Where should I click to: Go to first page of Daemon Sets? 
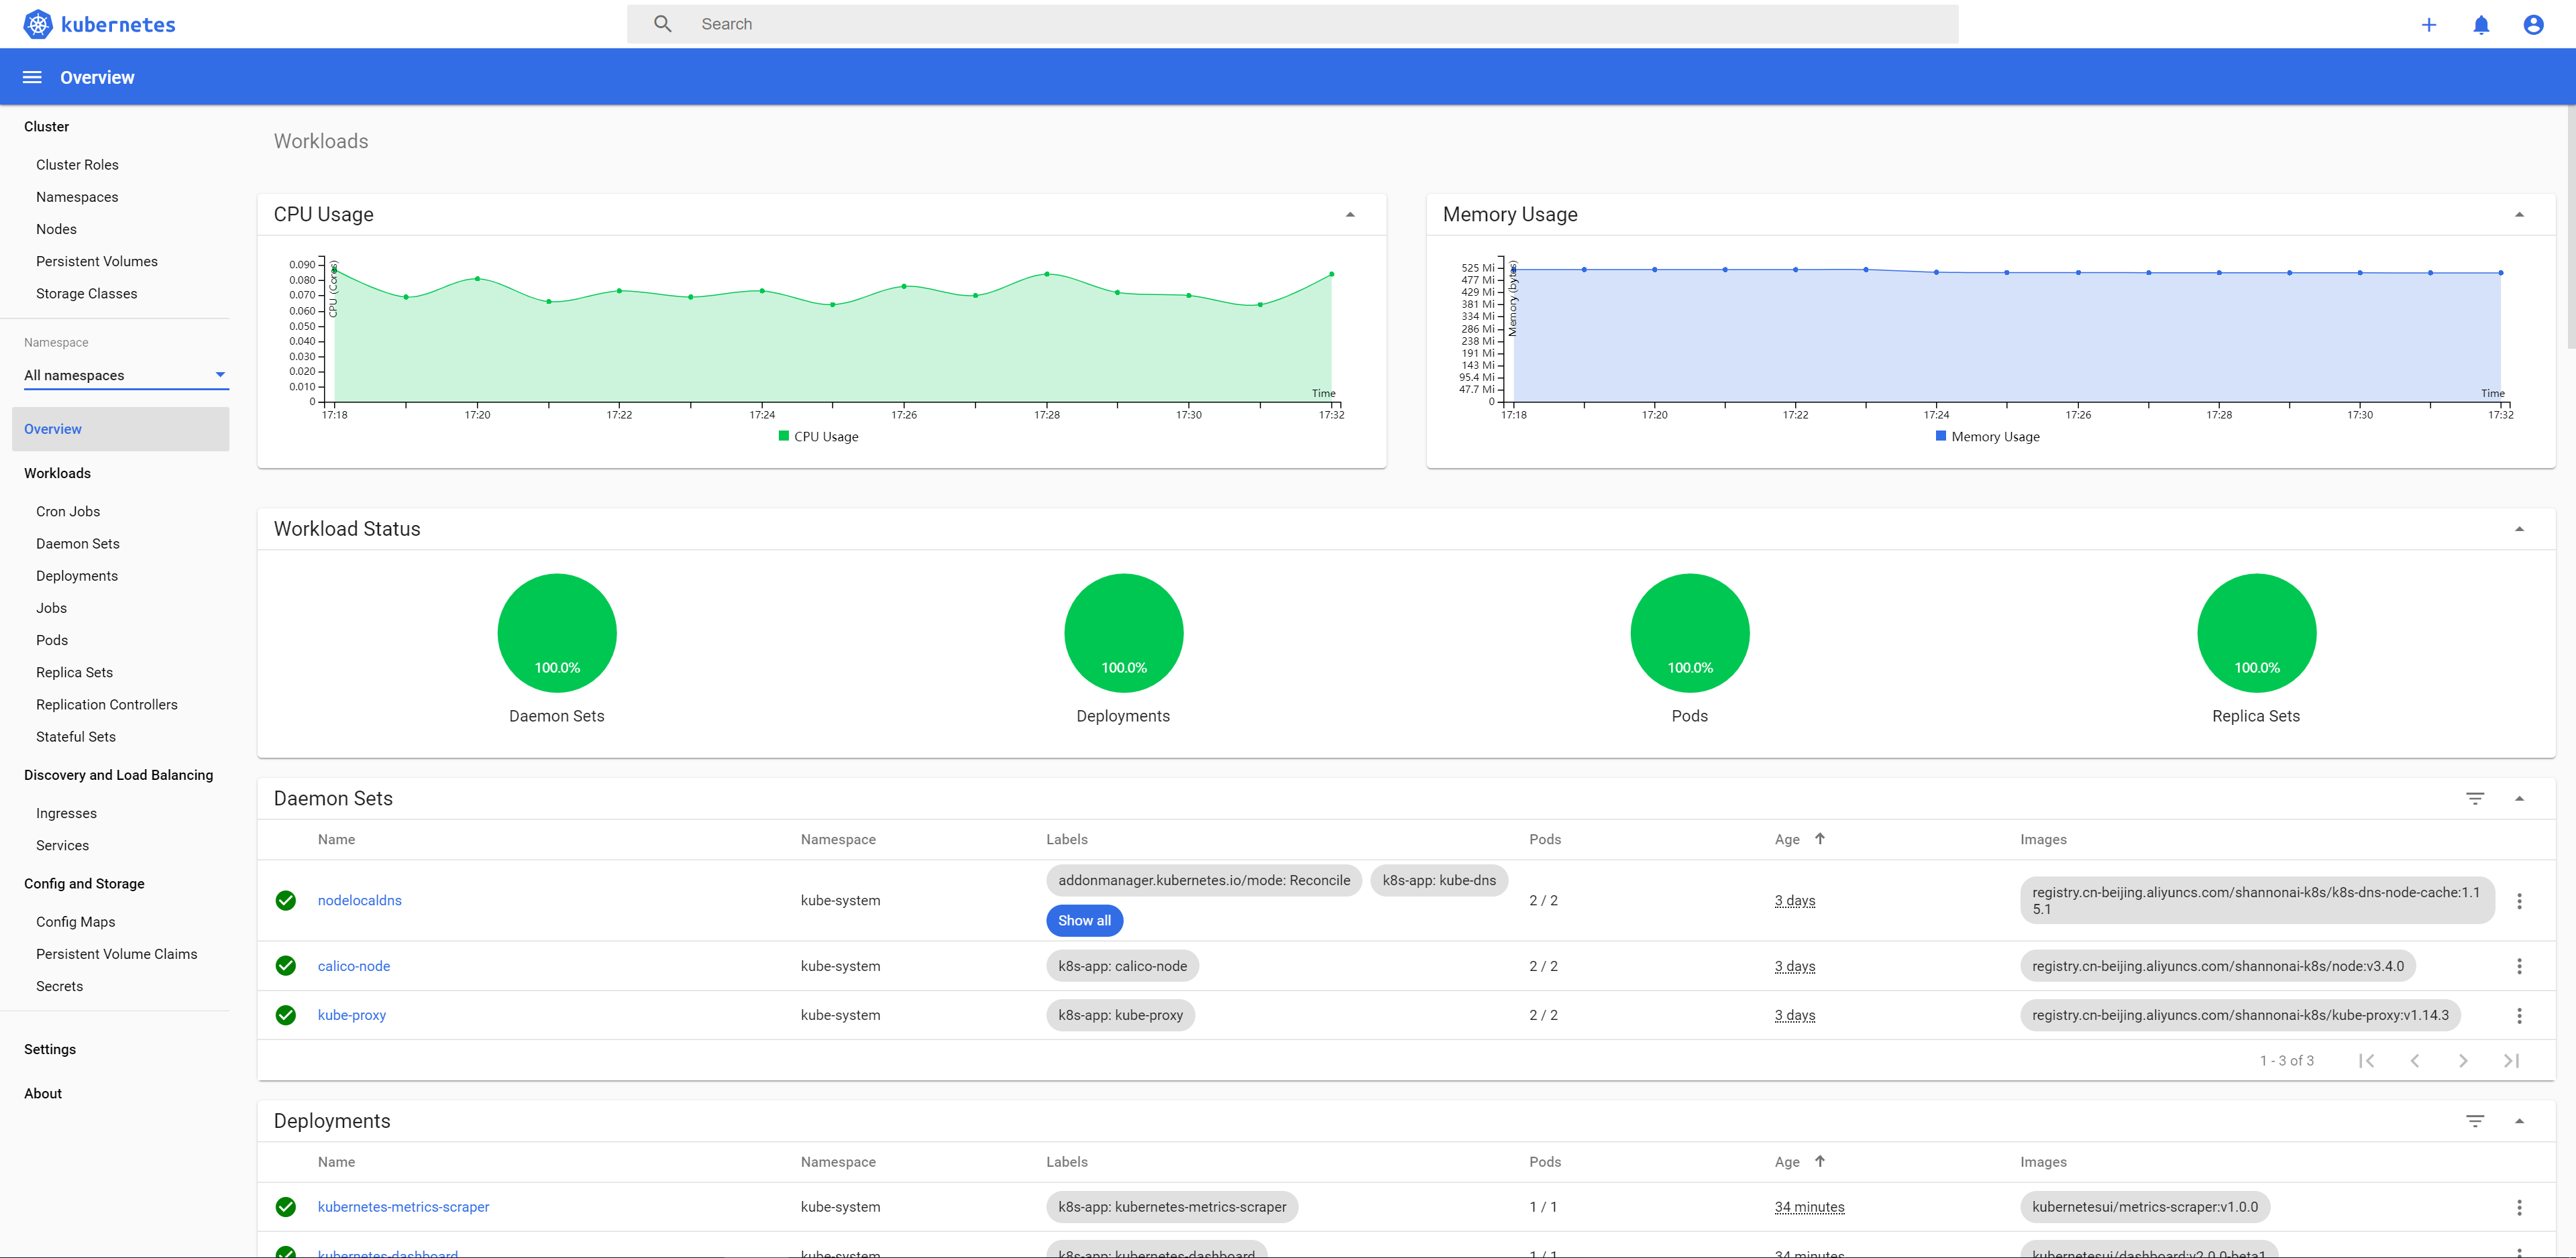2366,1060
